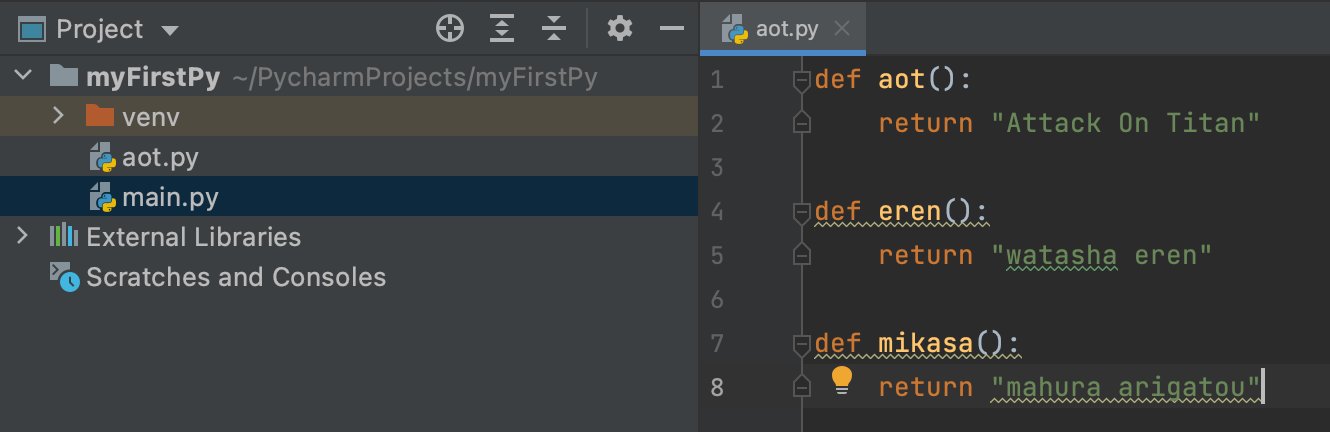The width and height of the screenshot is (1330, 432).
Task: Click the Python icon on aot.py tab
Action: (735, 29)
